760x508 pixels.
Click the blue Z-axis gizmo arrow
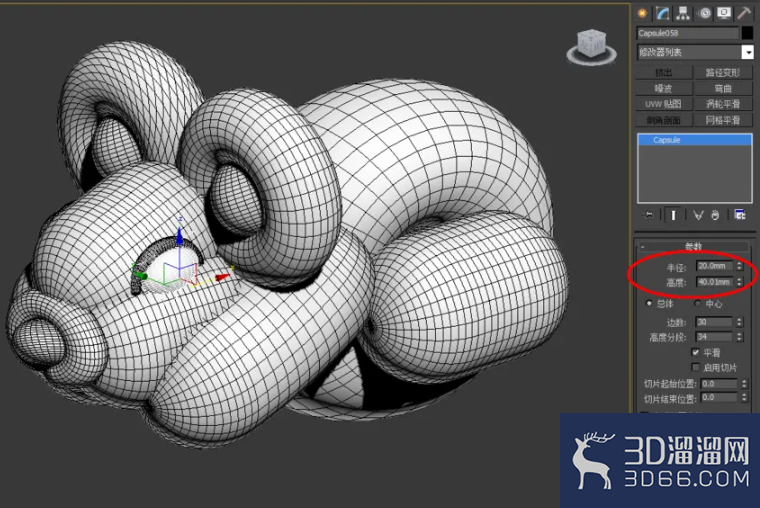(179, 237)
